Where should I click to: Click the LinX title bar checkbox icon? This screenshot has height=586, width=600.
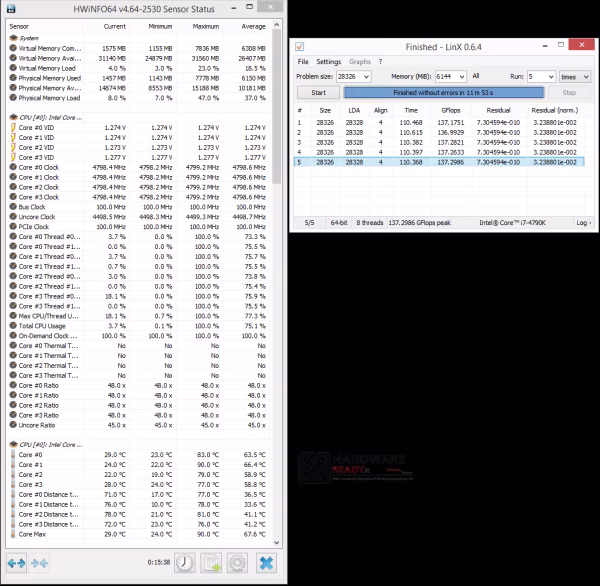(300, 47)
